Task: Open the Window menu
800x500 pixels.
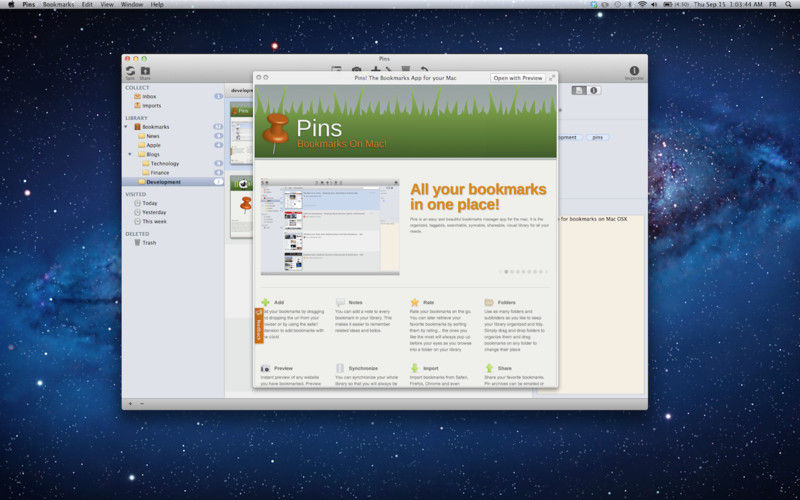Action: [132, 4]
